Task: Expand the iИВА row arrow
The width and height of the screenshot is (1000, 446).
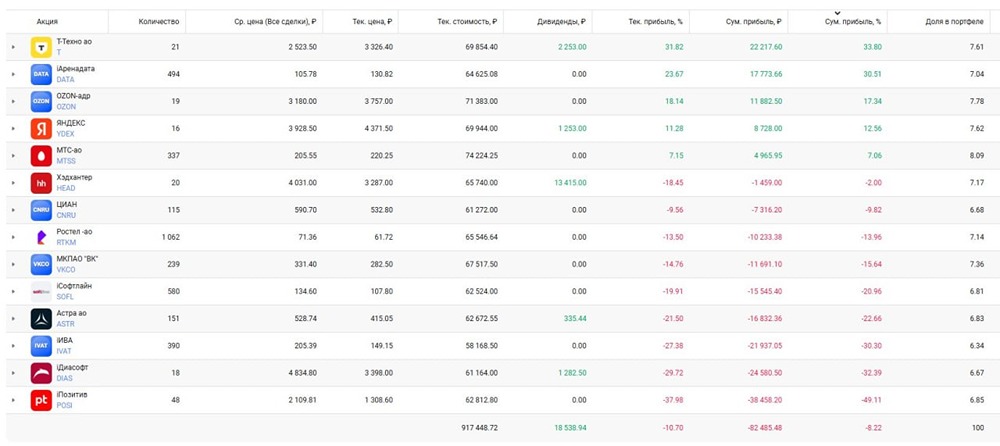Action: [13, 346]
